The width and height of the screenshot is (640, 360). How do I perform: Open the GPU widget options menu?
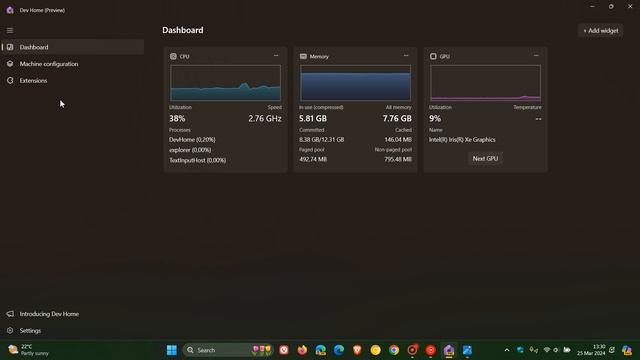tap(536, 56)
